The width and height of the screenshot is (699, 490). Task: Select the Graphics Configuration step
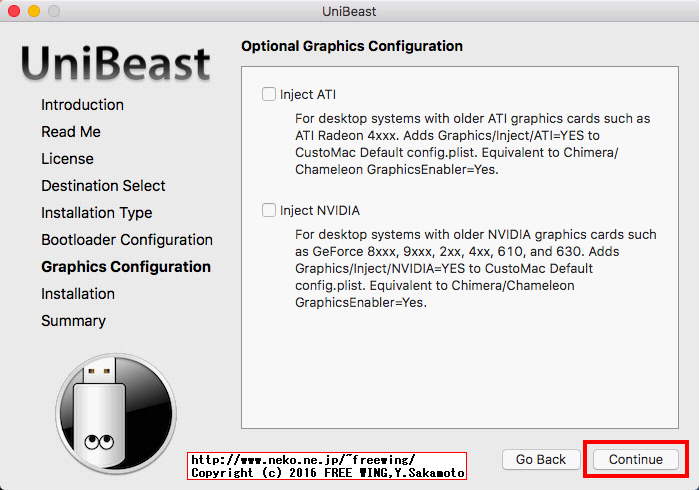(126, 267)
